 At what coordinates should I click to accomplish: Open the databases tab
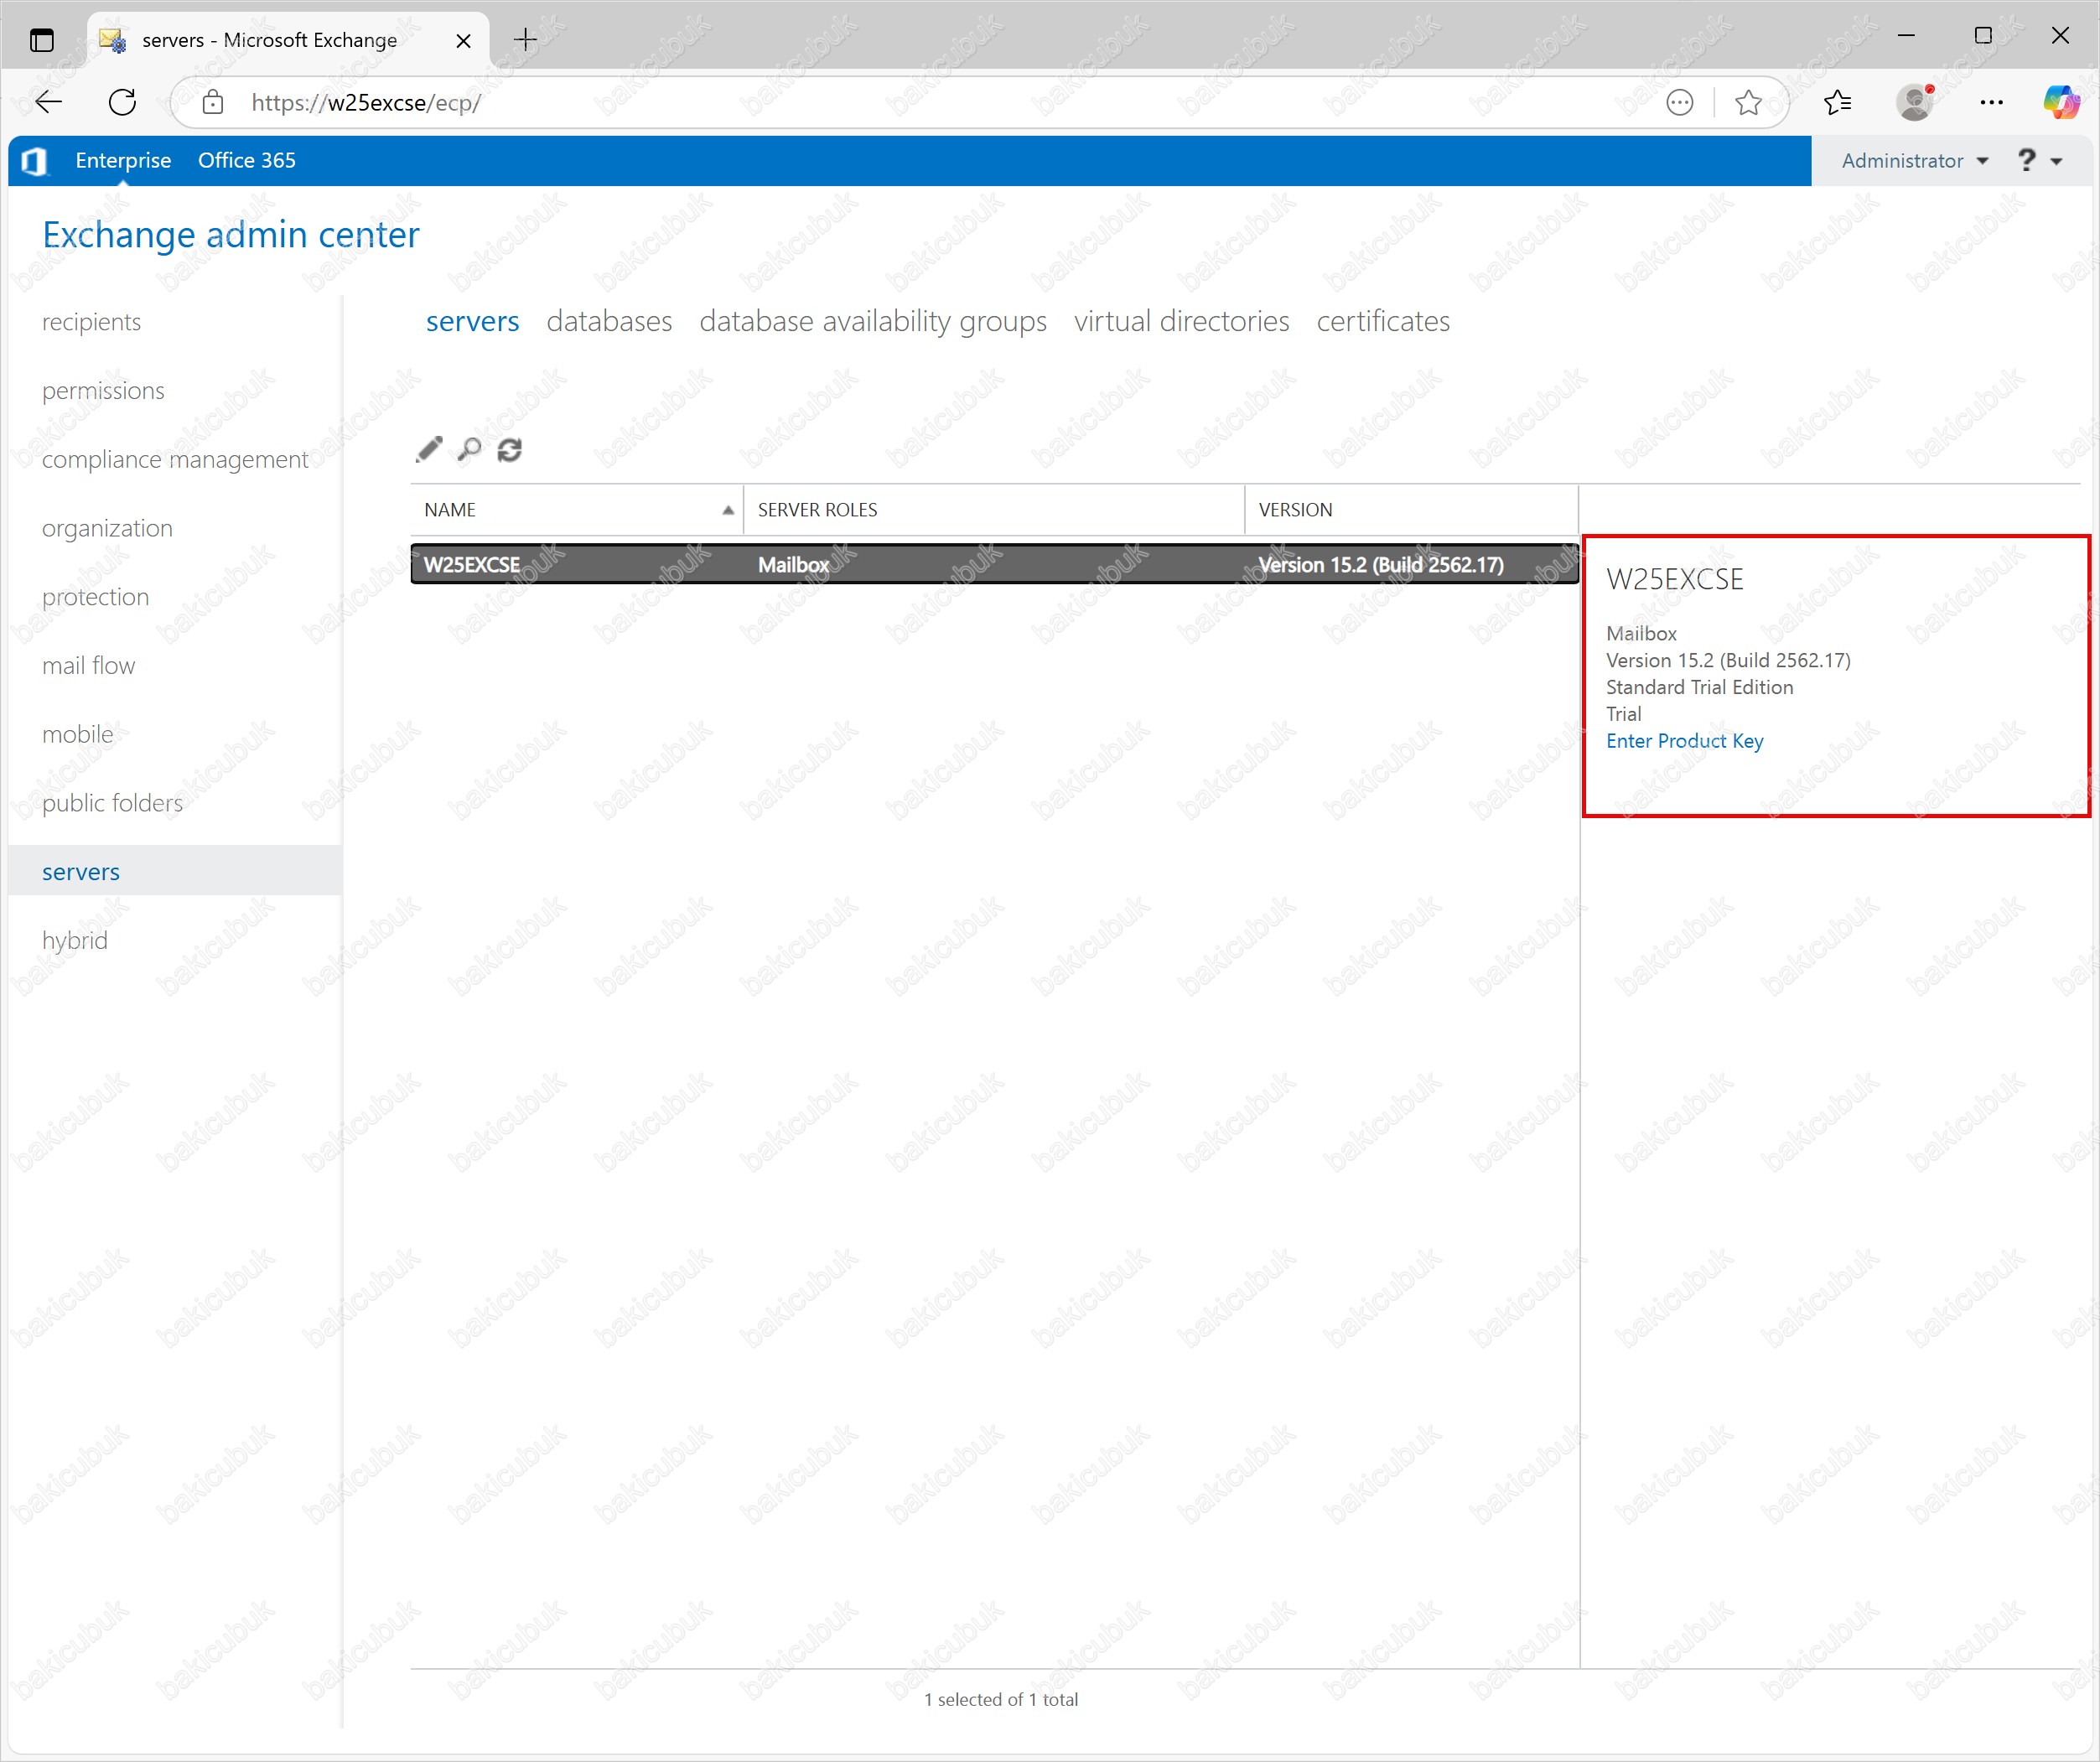pos(609,321)
